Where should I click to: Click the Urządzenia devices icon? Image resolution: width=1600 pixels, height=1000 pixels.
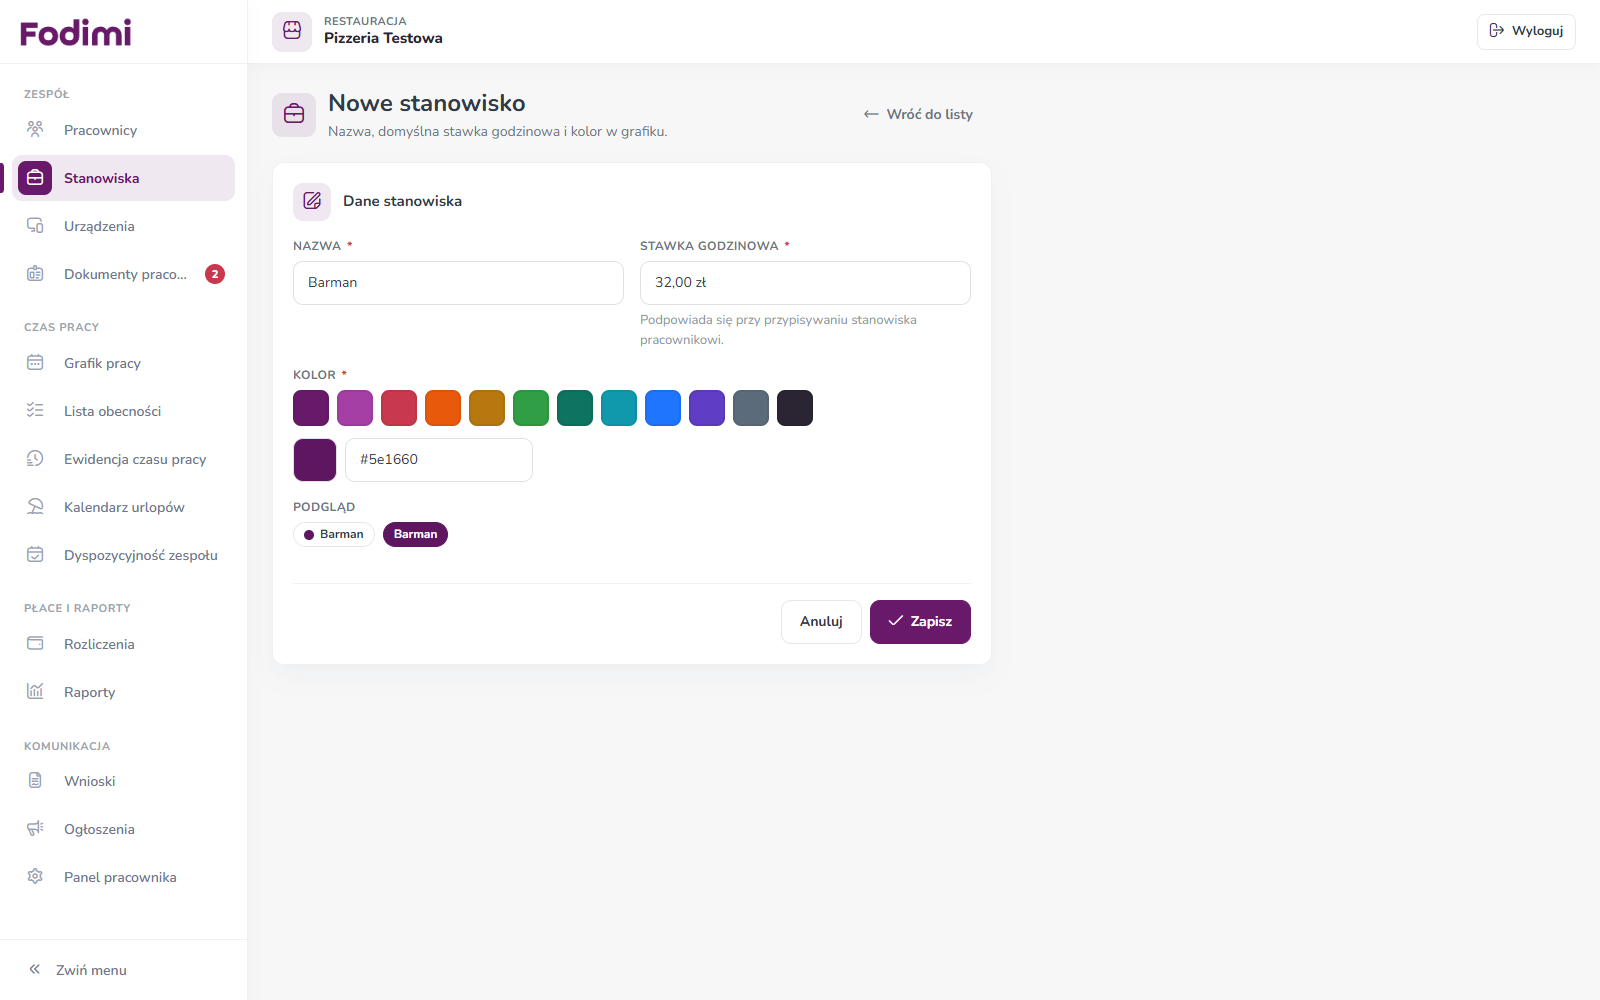tap(35, 226)
